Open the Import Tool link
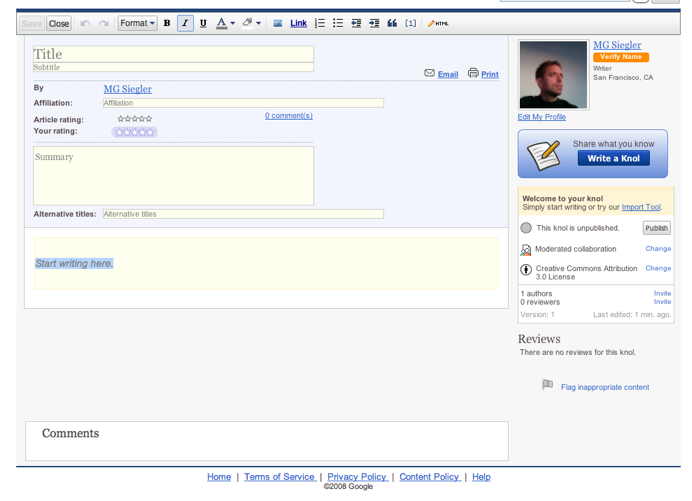The image size is (692, 501). (641, 207)
